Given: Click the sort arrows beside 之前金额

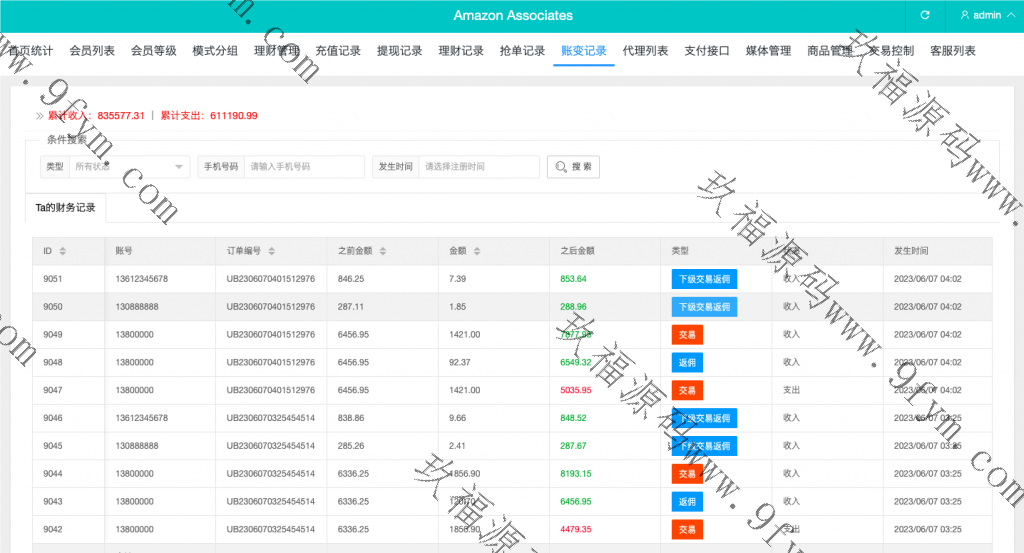Looking at the screenshot, I should coord(382,251).
